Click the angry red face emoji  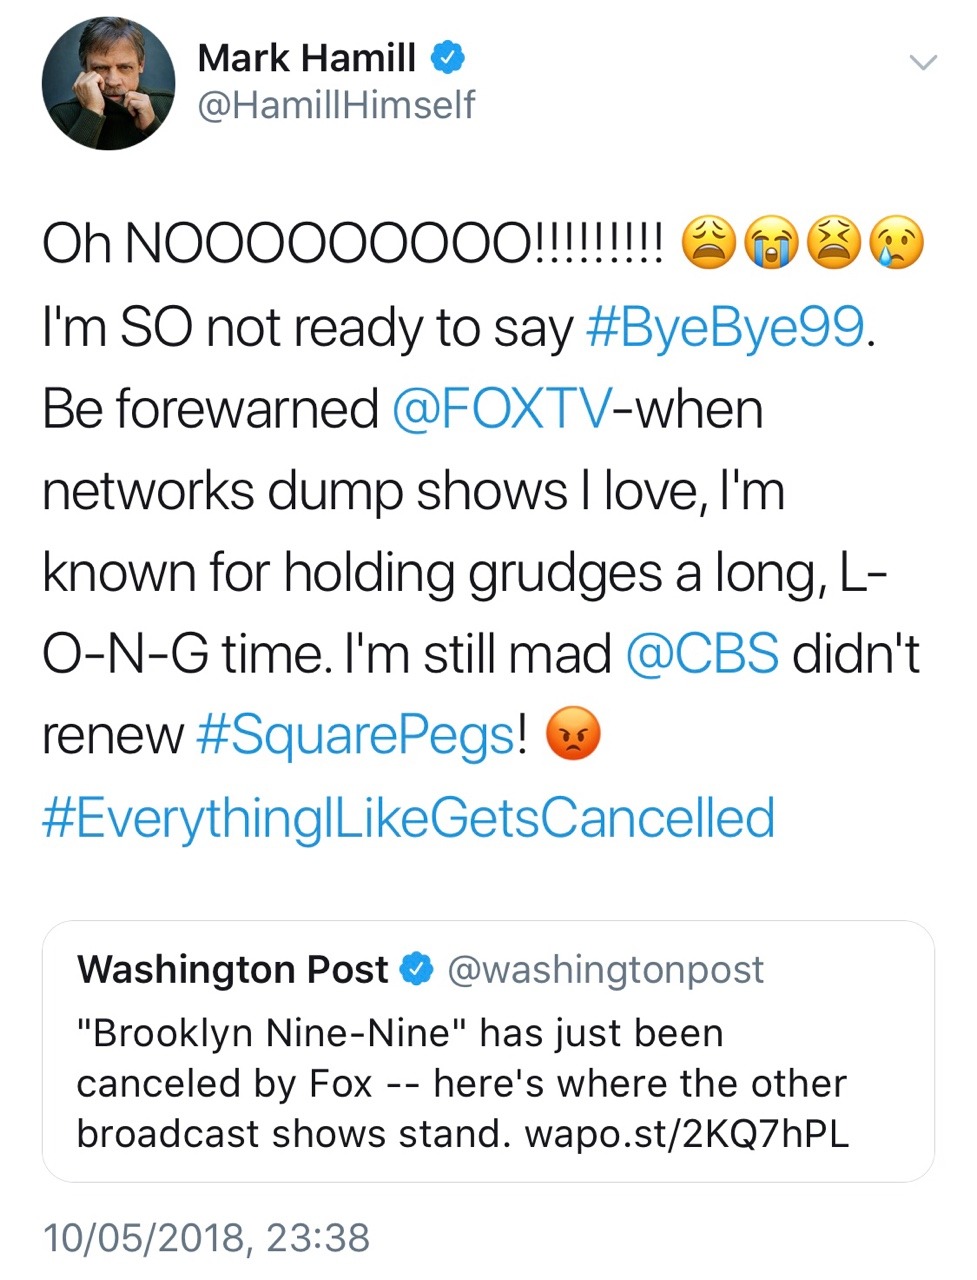coord(573,735)
